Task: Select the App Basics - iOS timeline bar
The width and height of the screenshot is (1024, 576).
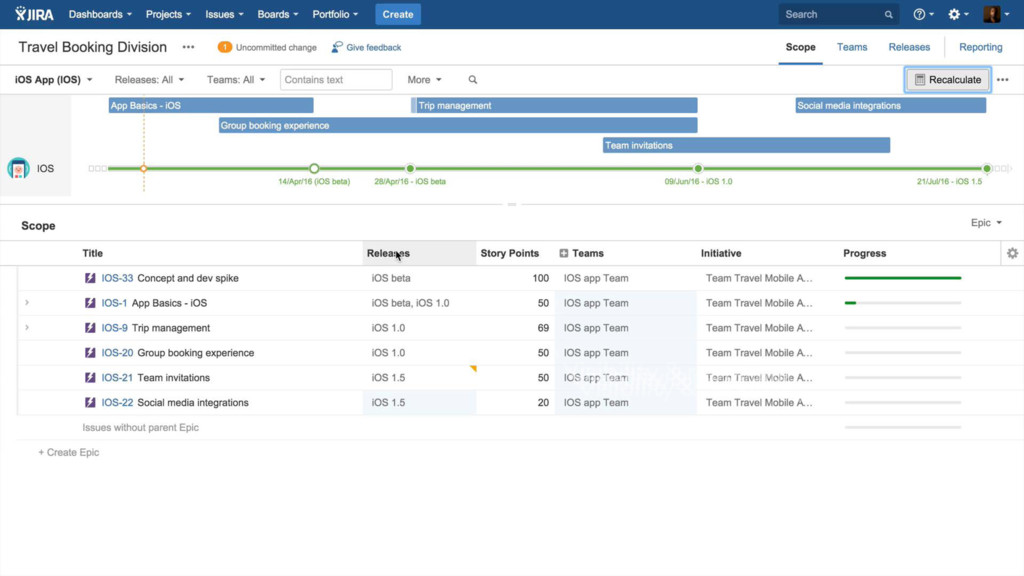Action: coord(211,105)
